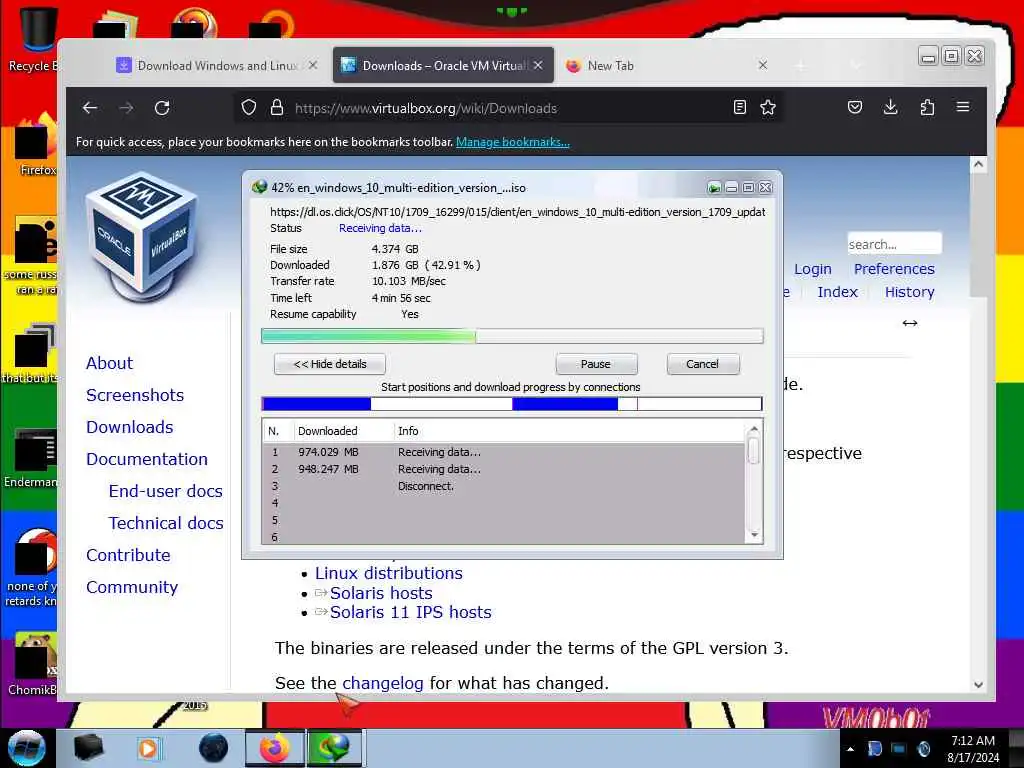Click the black box taskbar icon
1024x768 pixels.
click(89, 748)
